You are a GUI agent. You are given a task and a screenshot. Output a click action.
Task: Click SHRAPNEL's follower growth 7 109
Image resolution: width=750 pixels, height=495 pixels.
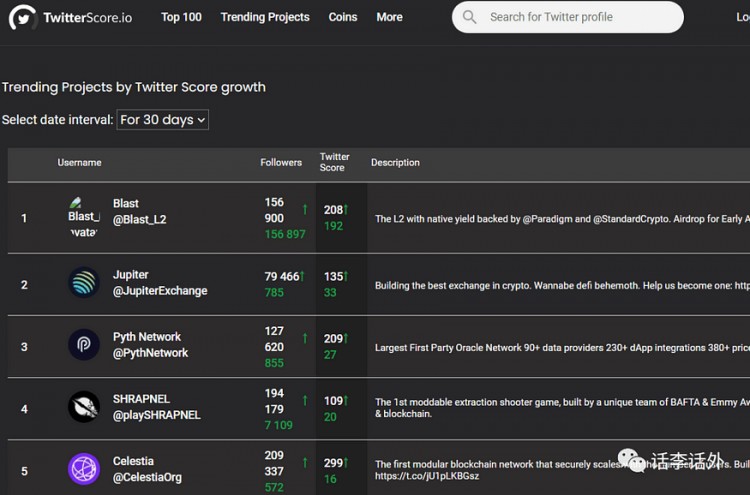point(278,425)
